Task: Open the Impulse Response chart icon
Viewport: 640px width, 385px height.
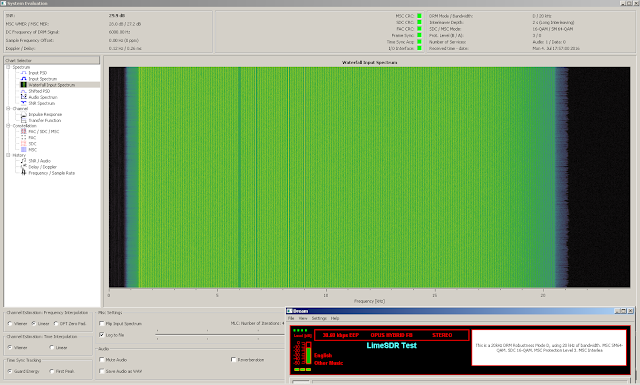Action: (24, 114)
